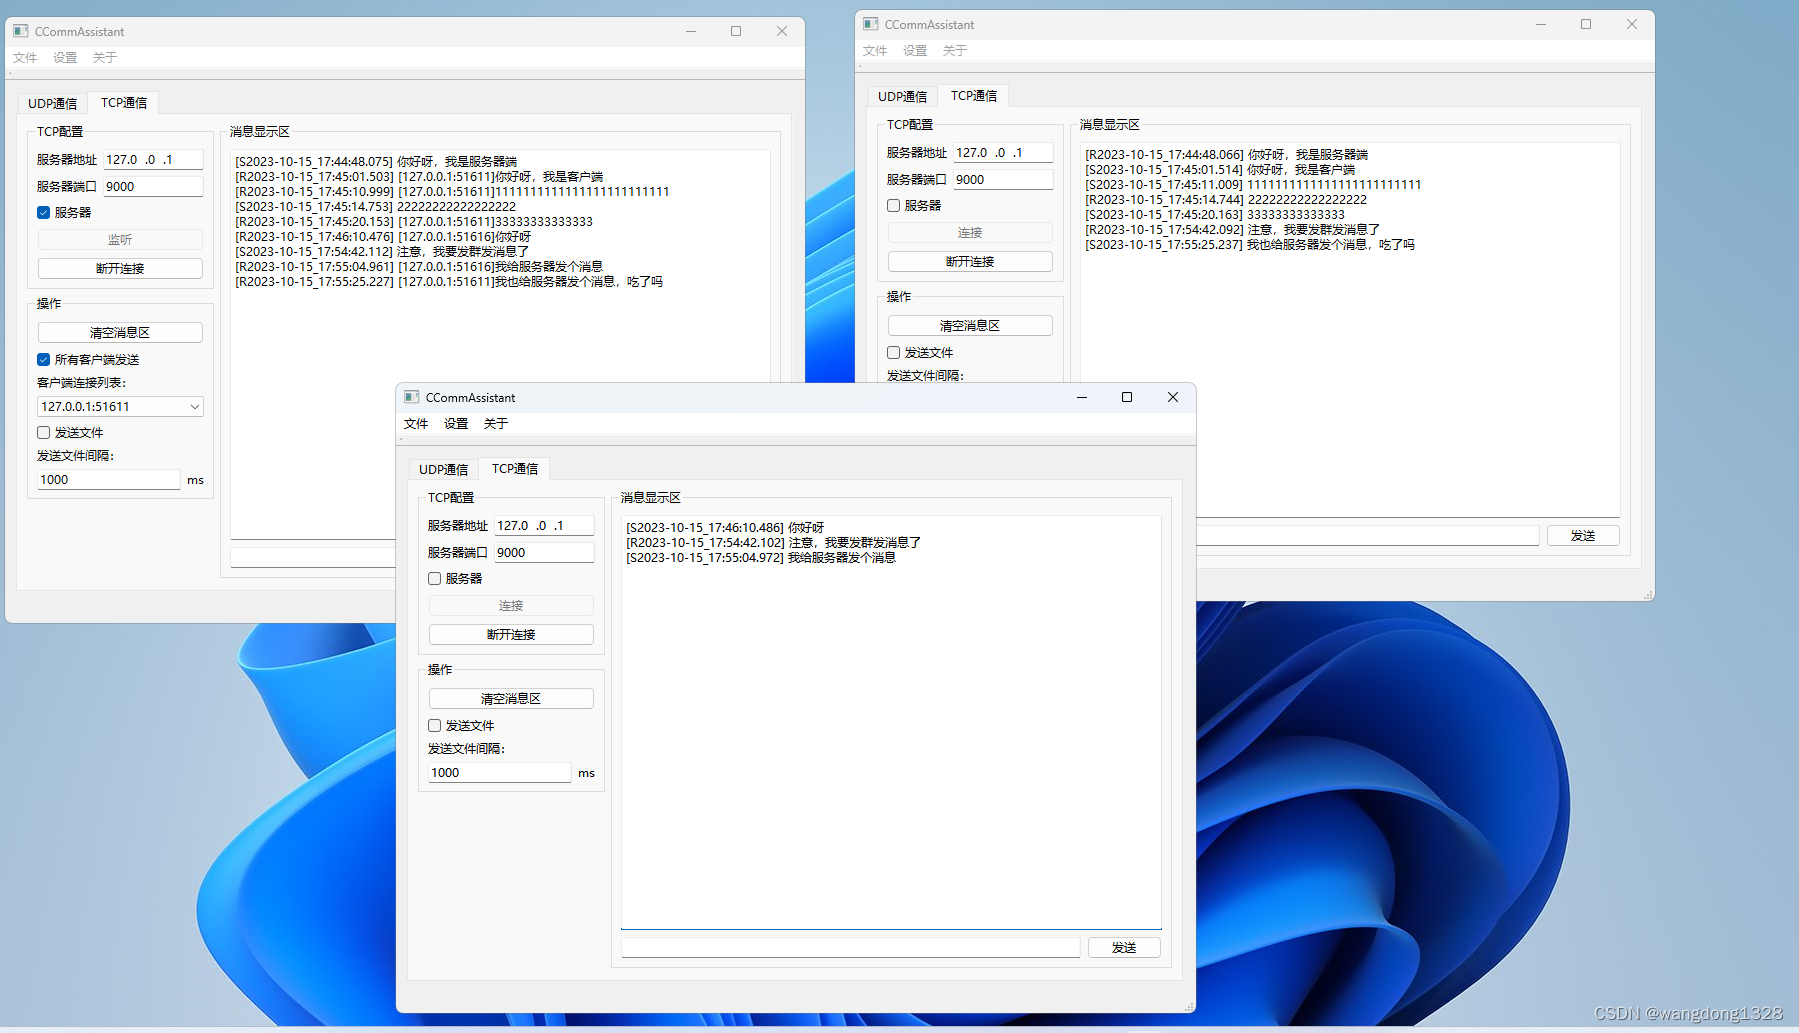This screenshot has height=1033, width=1799.
Task: Open 关于 menu in the front window
Action: pos(496,423)
